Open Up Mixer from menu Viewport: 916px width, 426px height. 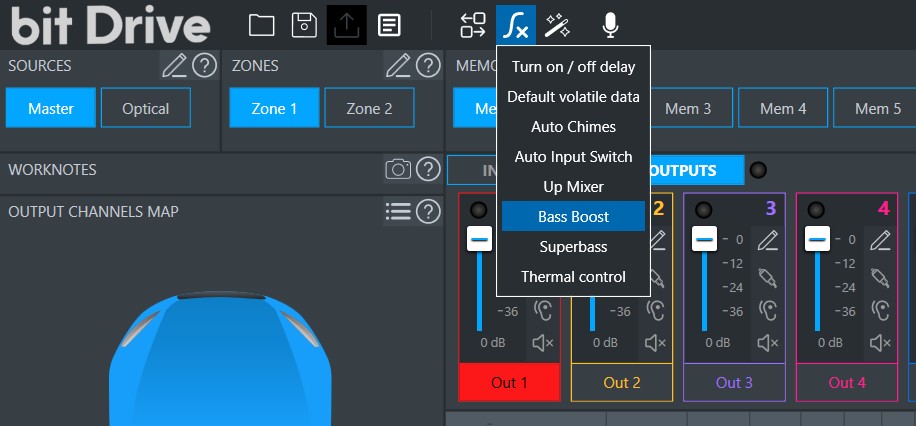(x=573, y=187)
